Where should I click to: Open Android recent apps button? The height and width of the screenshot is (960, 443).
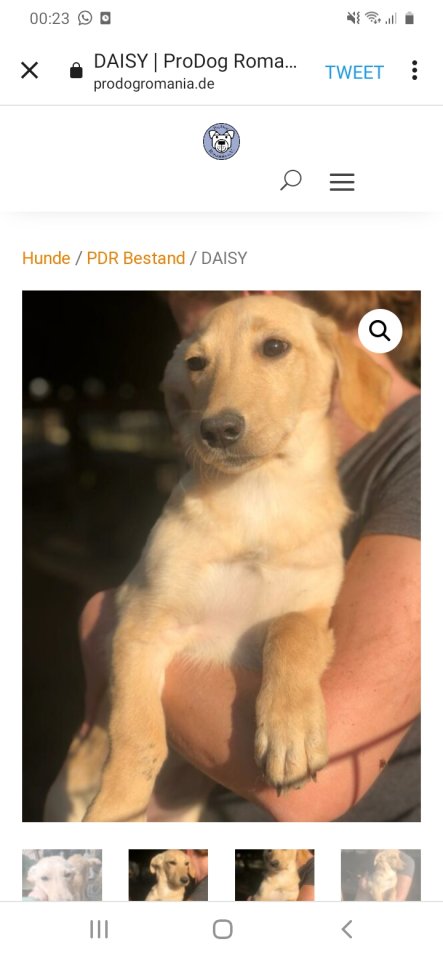click(99, 929)
